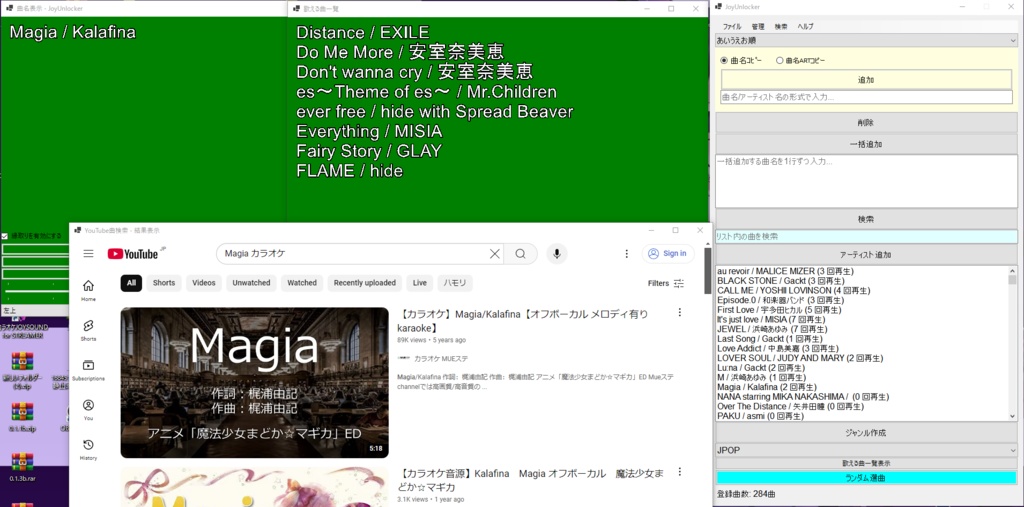The image size is (1024, 507).
Task: Click the 削除 button
Action: click(x=866, y=123)
